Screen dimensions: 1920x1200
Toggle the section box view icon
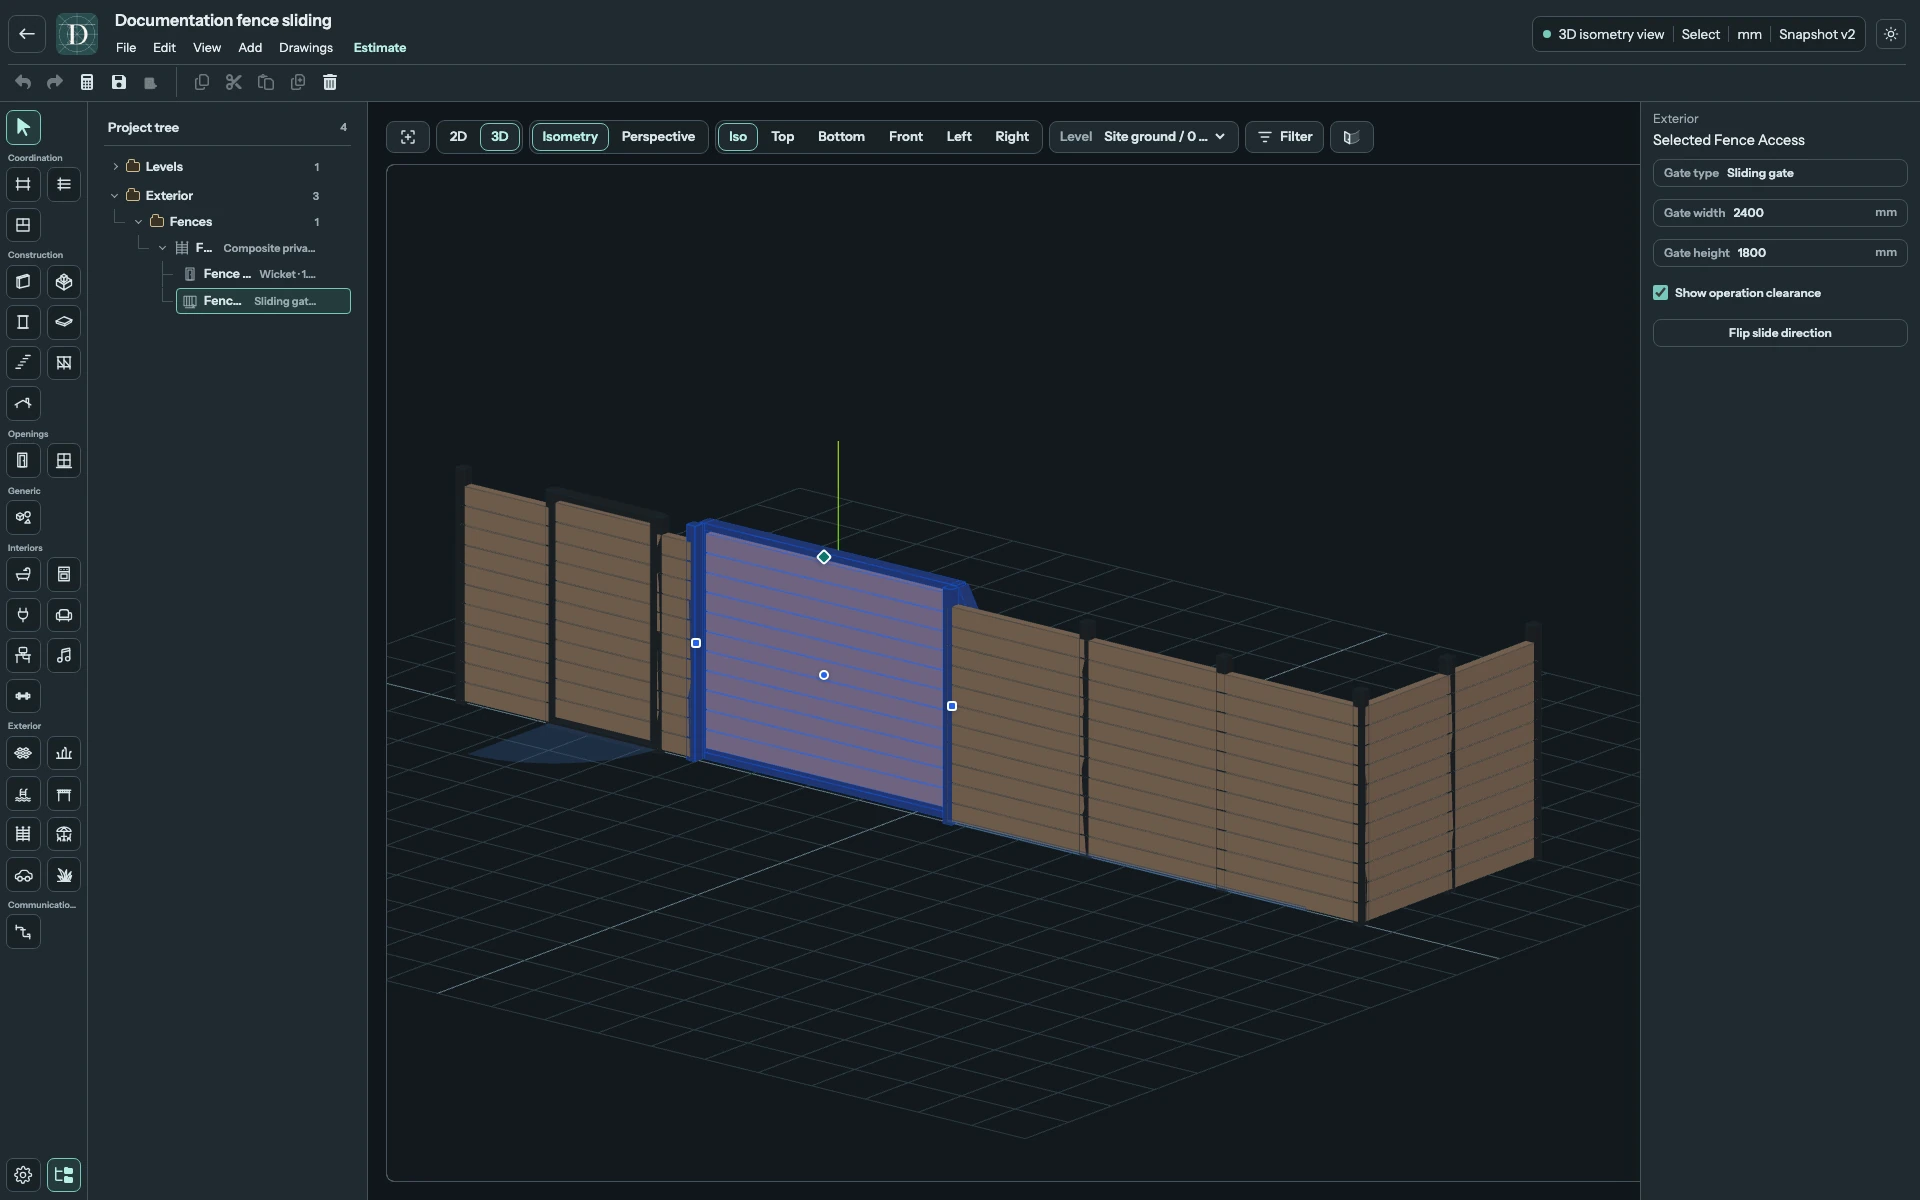[1352, 137]
